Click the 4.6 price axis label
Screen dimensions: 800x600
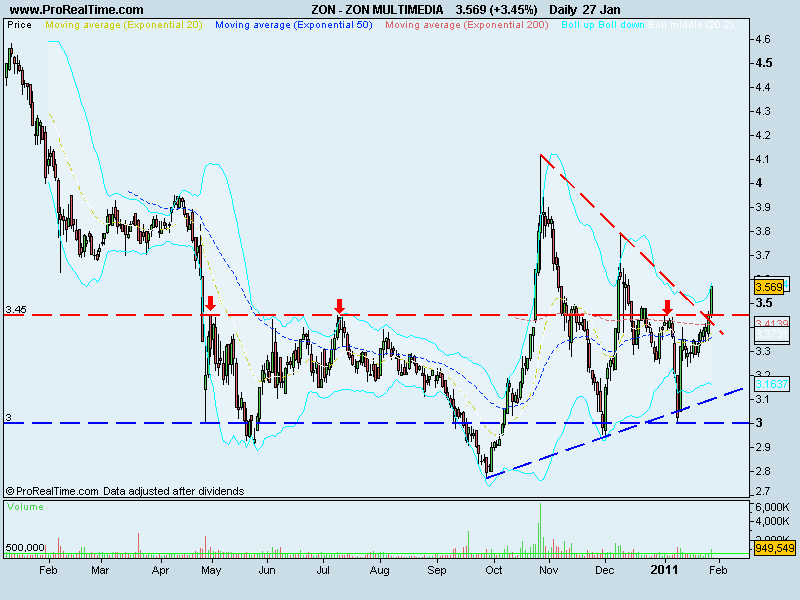[763, 39]
